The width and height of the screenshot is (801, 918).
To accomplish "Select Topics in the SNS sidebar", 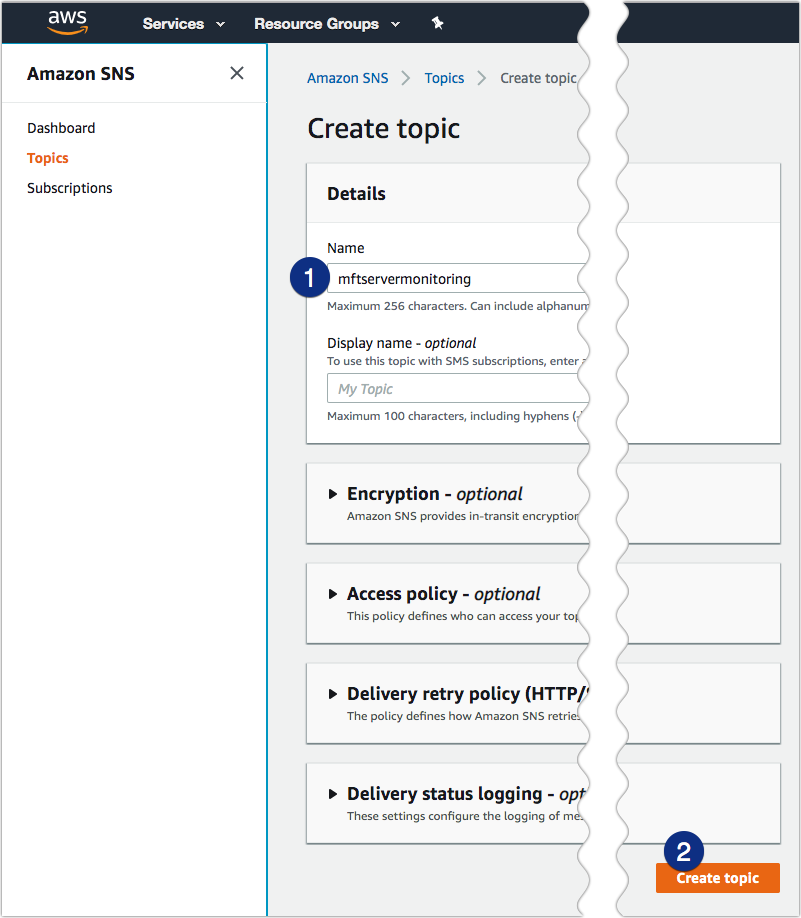I will tap(47, 158).
